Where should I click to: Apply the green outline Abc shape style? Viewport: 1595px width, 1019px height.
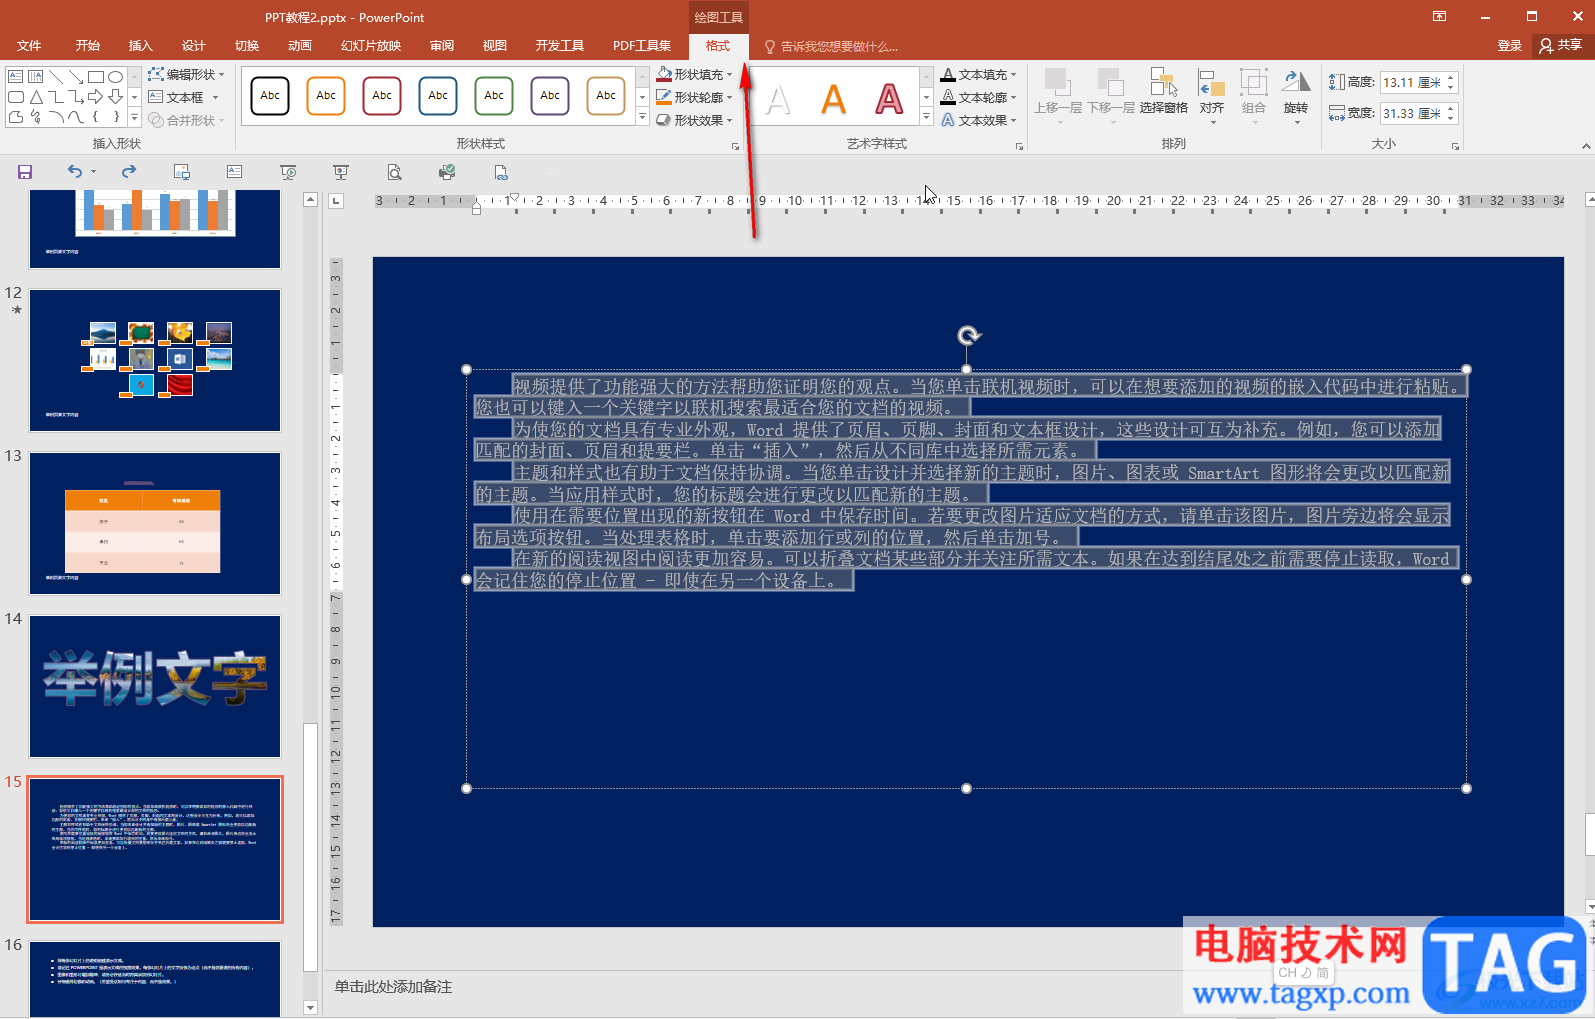[x=494, y=96]
